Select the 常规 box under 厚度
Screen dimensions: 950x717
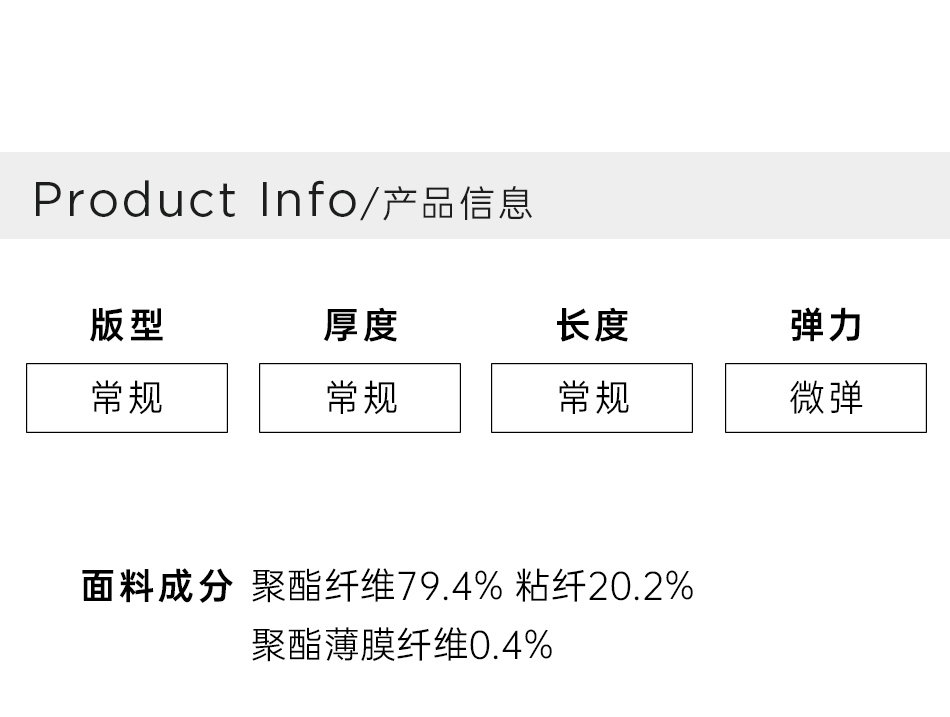360,398
